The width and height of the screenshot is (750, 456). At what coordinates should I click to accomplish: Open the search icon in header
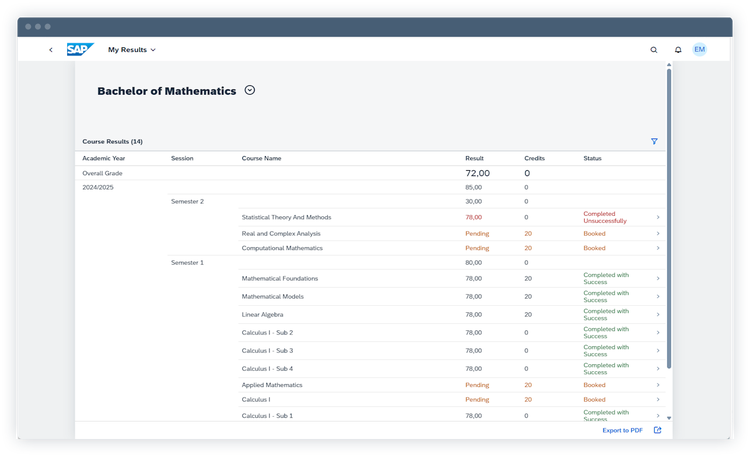click(654, 50)
